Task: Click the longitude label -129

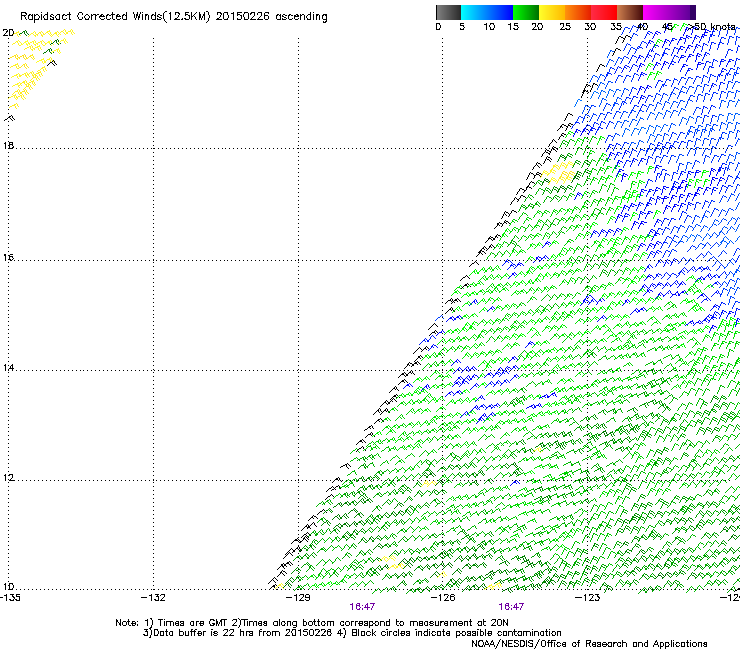Action: (298, 598)
